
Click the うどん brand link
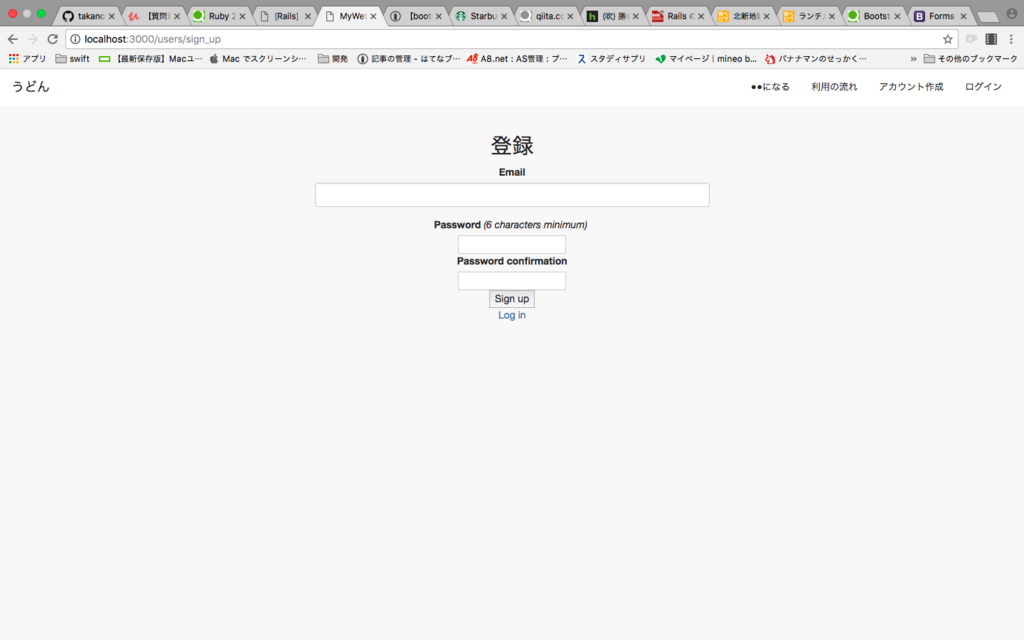pos(30,87)
